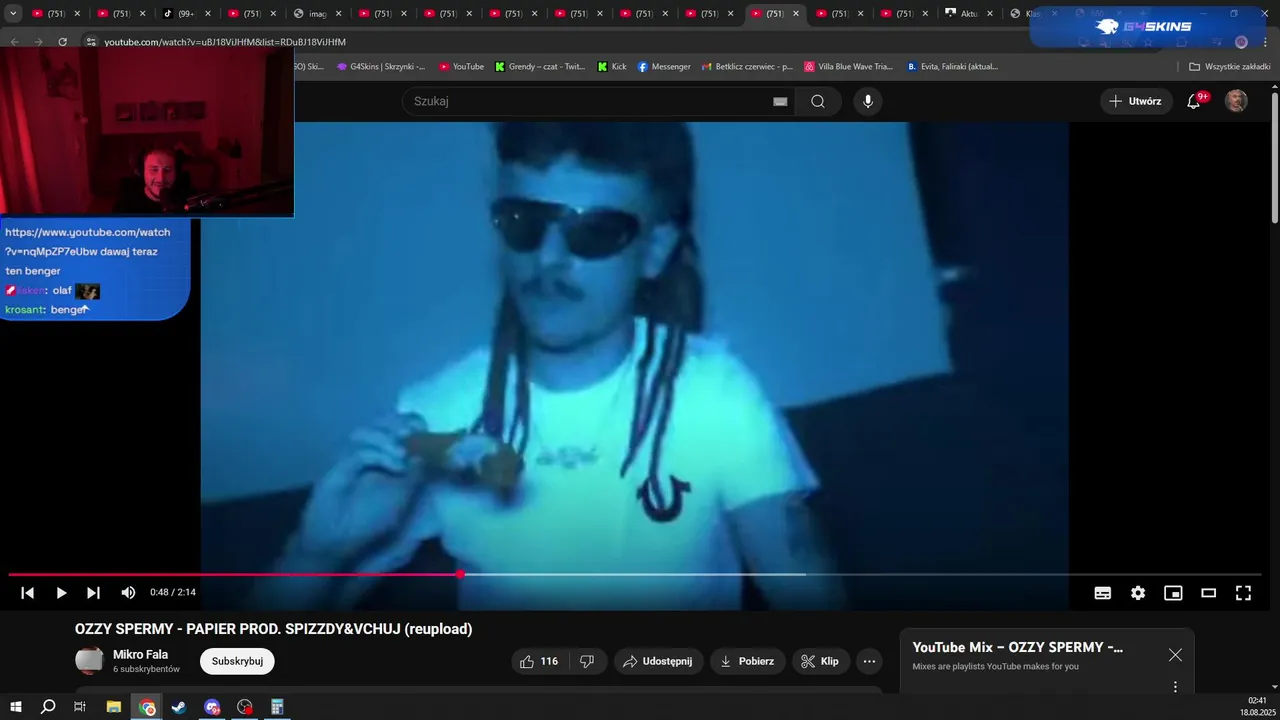
Task: Click the video title OZZY SPERMY - PAPIER
Action: coord(273,629)
